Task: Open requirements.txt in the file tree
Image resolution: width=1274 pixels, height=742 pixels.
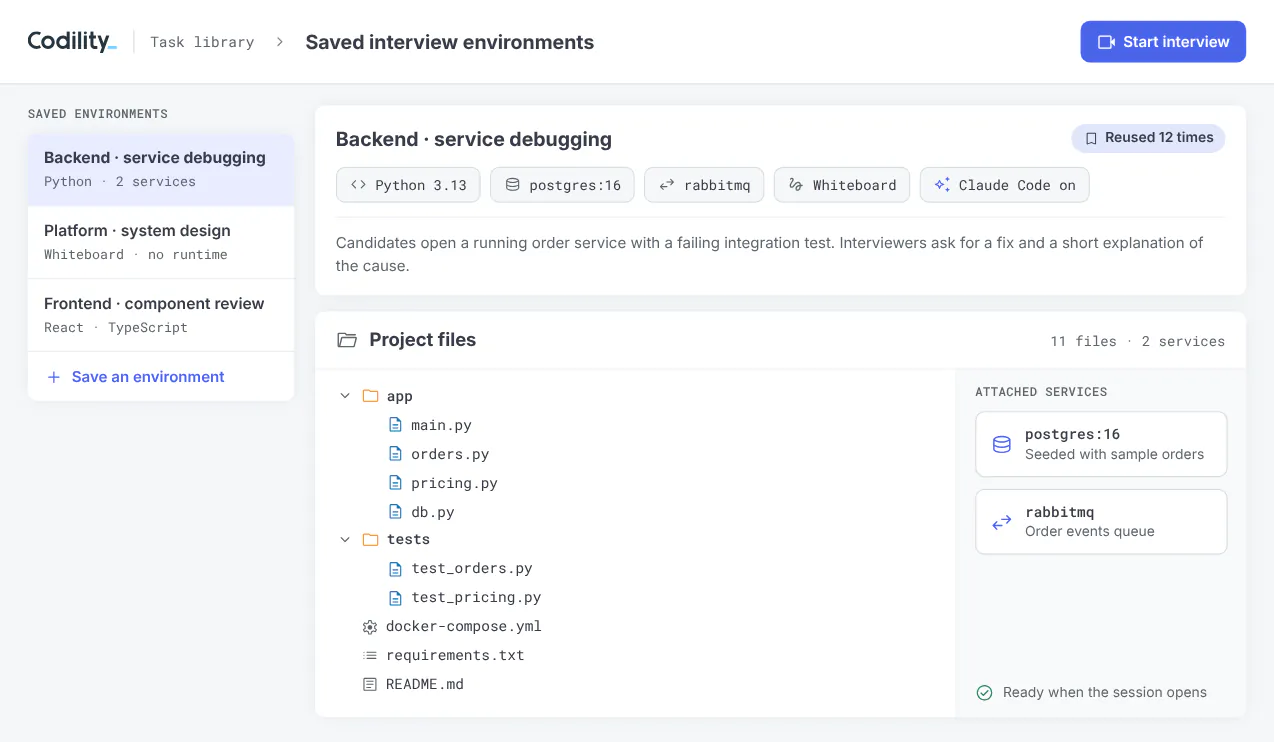Action: pyautogui.click(x=455, y=655)
